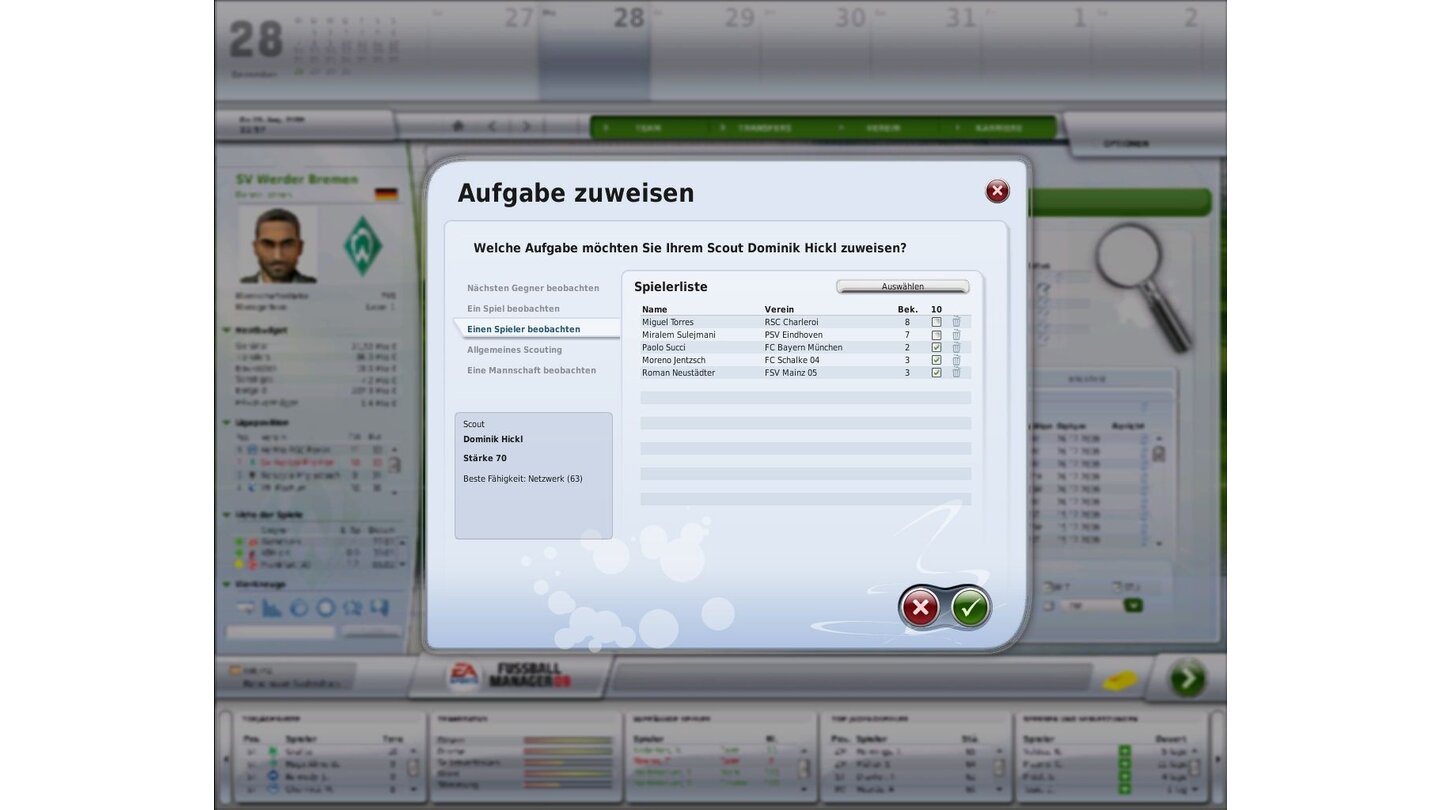
Task: Click the Stärke 70 value
Action: click(x=485, y=458)
